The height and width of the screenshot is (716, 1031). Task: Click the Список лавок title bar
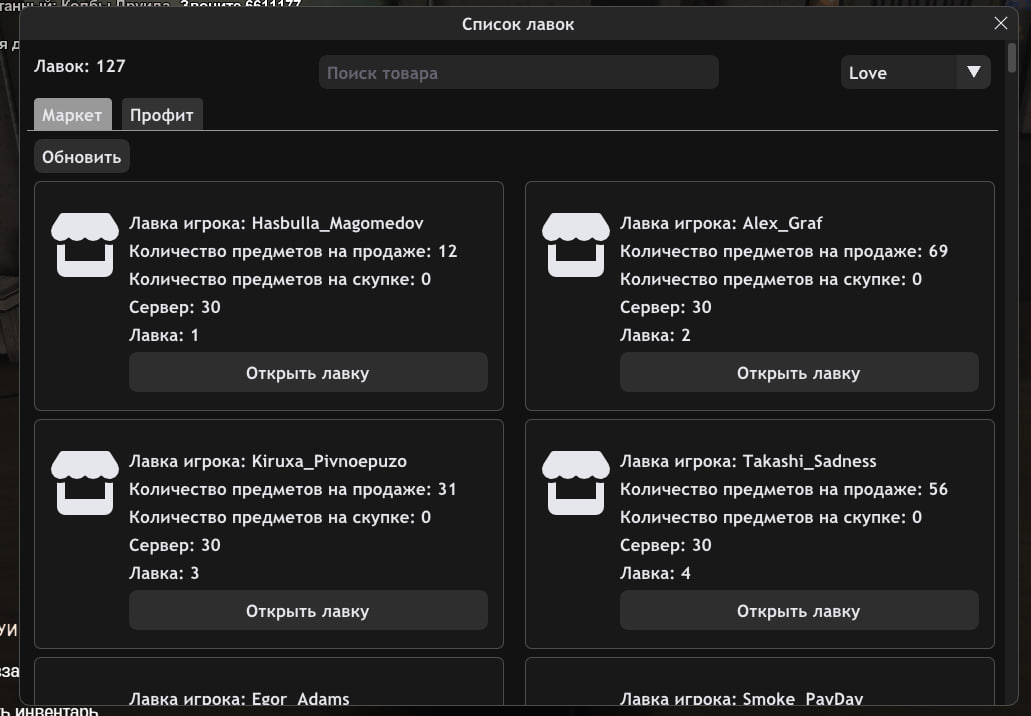click(x=517, y=23)
